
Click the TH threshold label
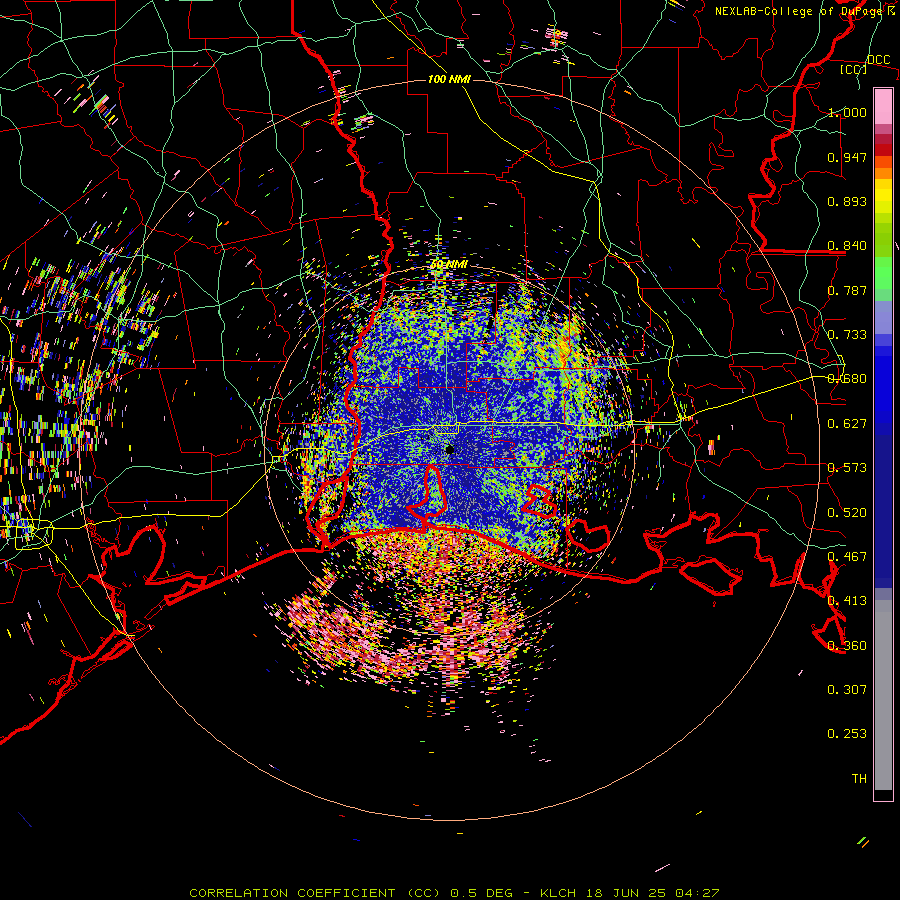pos(859,779)
